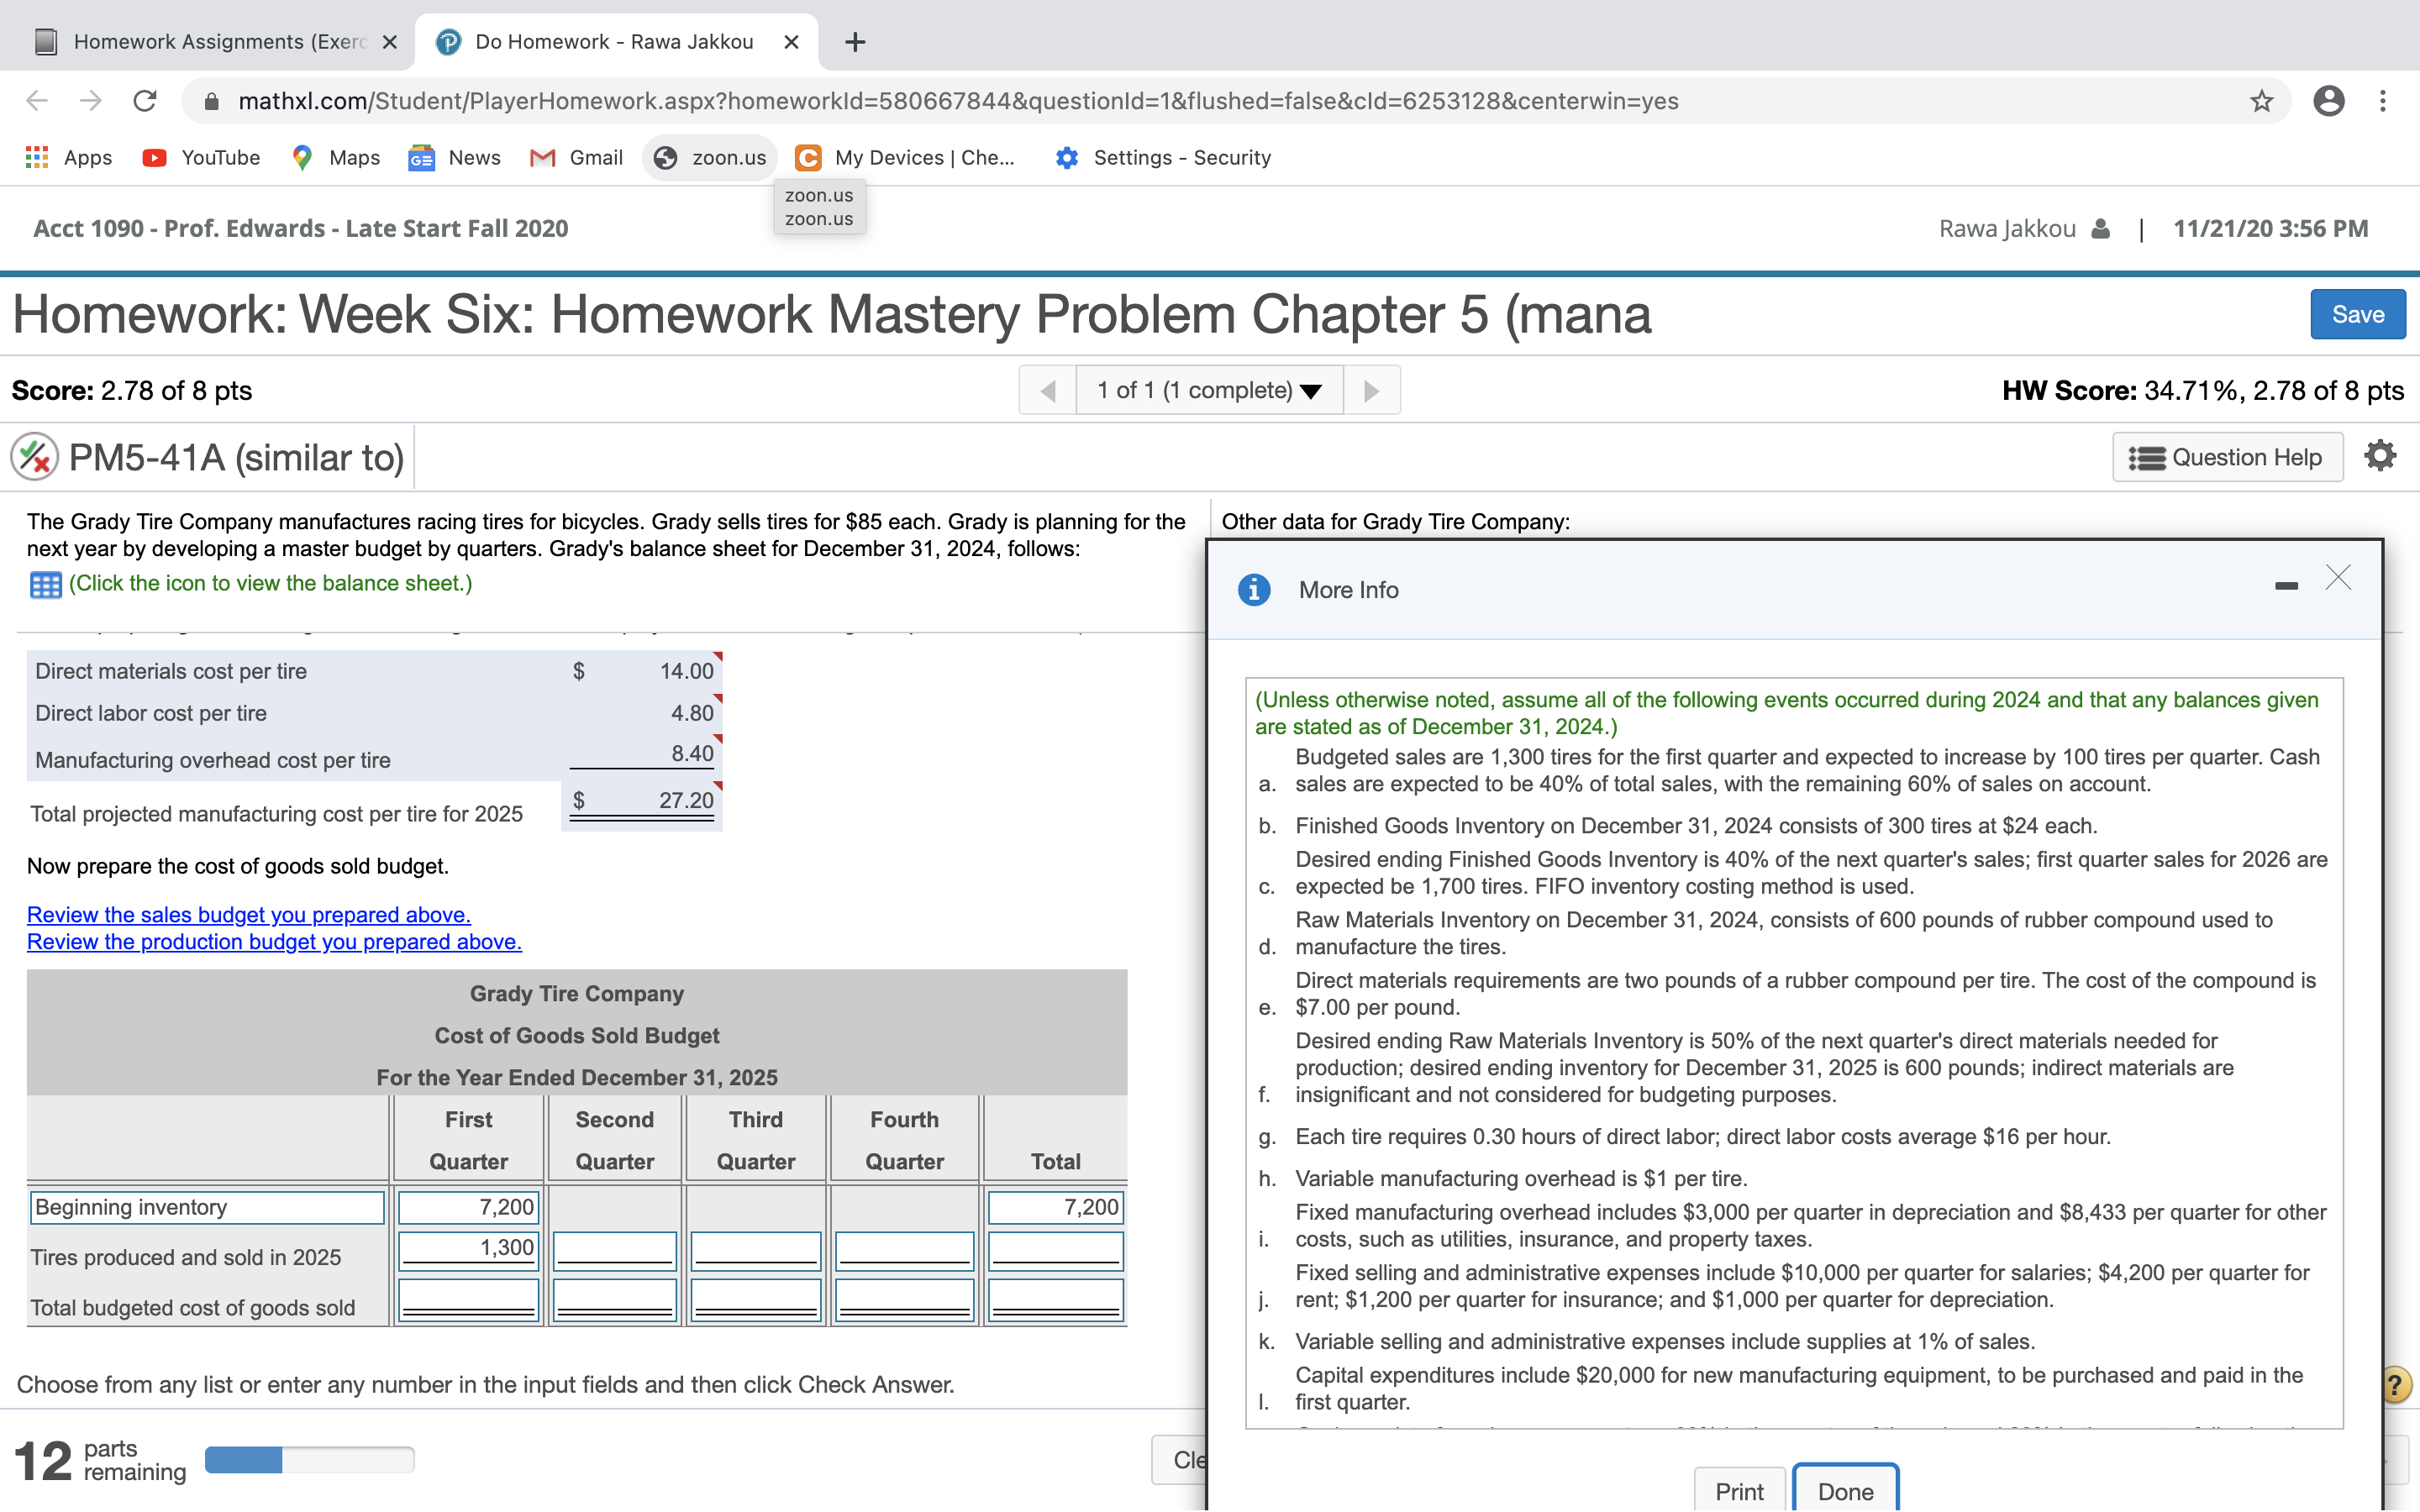Open Review the sales budget link

click(248, 915)
